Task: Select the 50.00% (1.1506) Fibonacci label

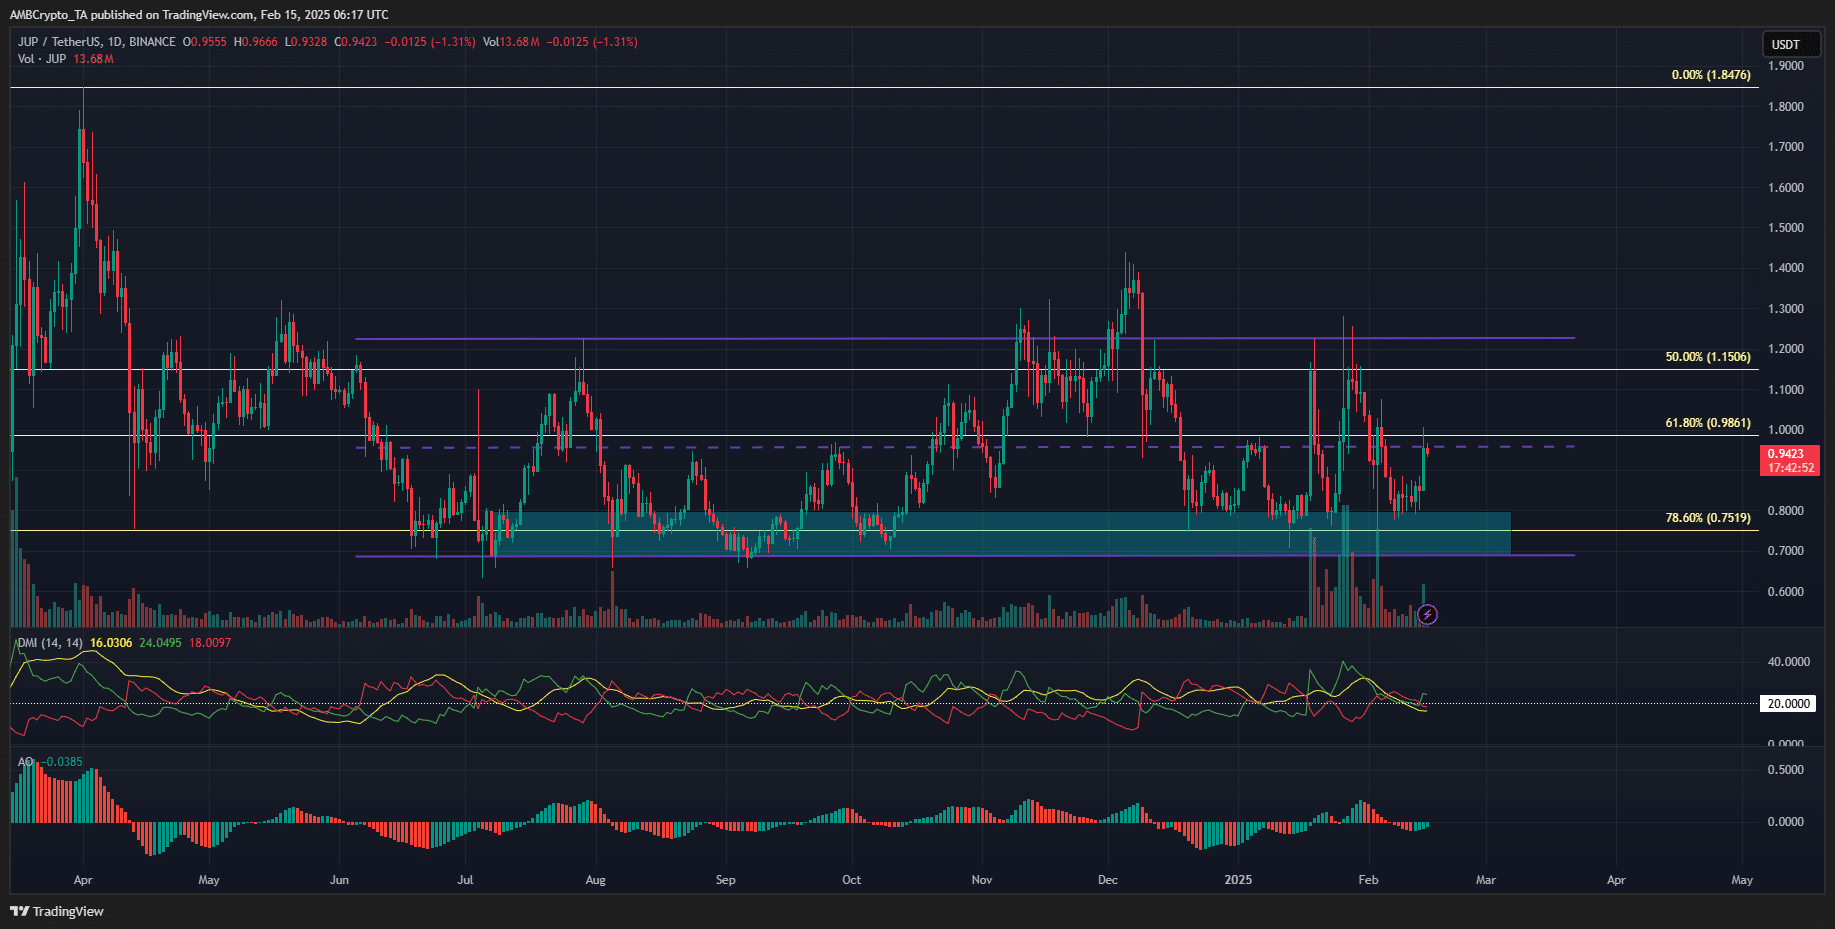Action: coord(1707,357)
